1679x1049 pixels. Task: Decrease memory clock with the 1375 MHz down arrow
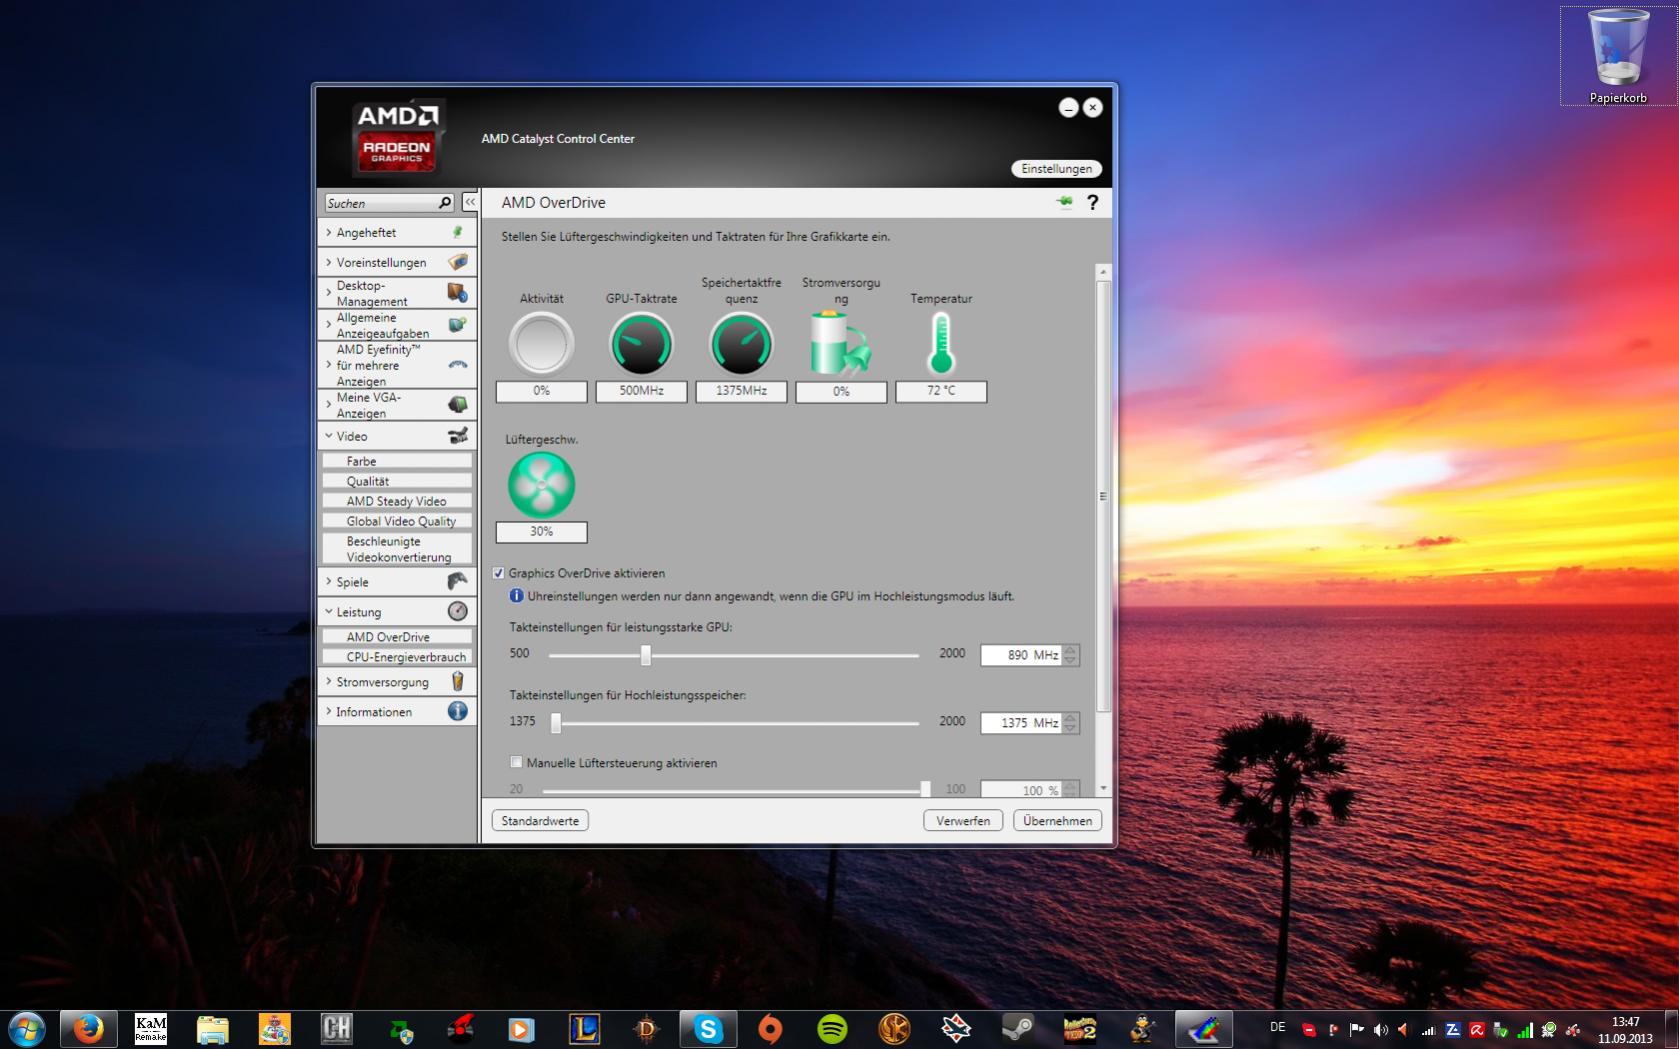1071,728
